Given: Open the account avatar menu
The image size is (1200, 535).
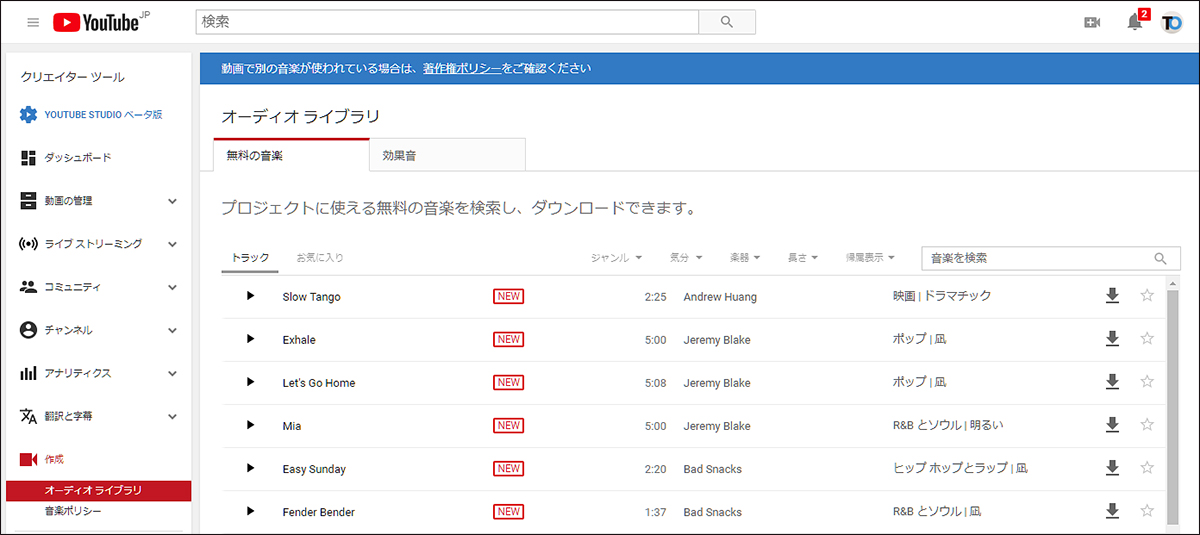Looking at the screenshot, I should click(1171, 22).
